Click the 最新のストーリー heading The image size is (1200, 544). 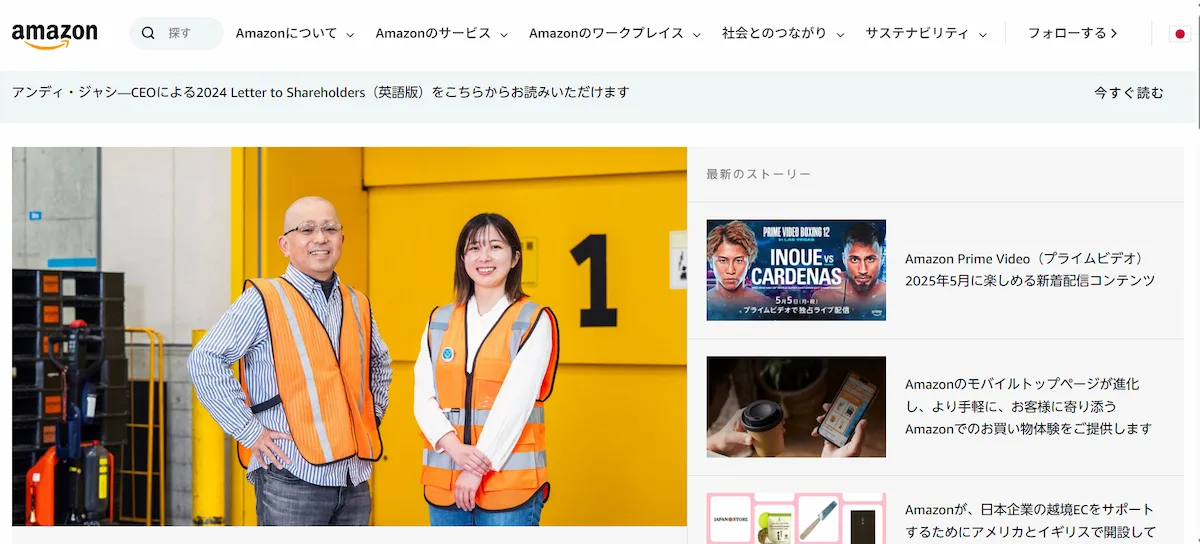point(759,174)
